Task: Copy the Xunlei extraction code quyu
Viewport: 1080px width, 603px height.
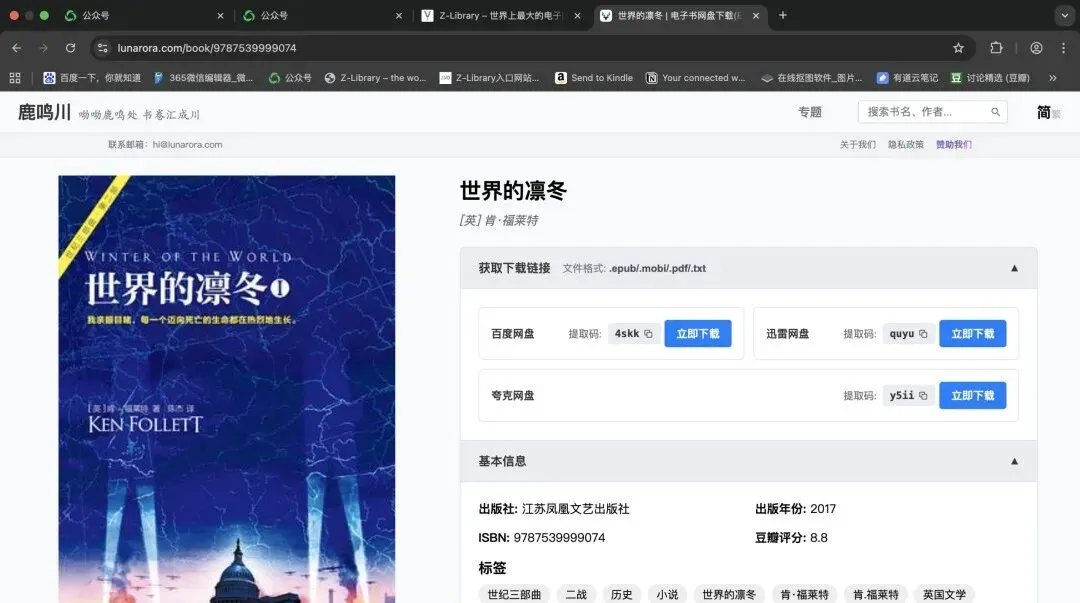Action: 923,334
